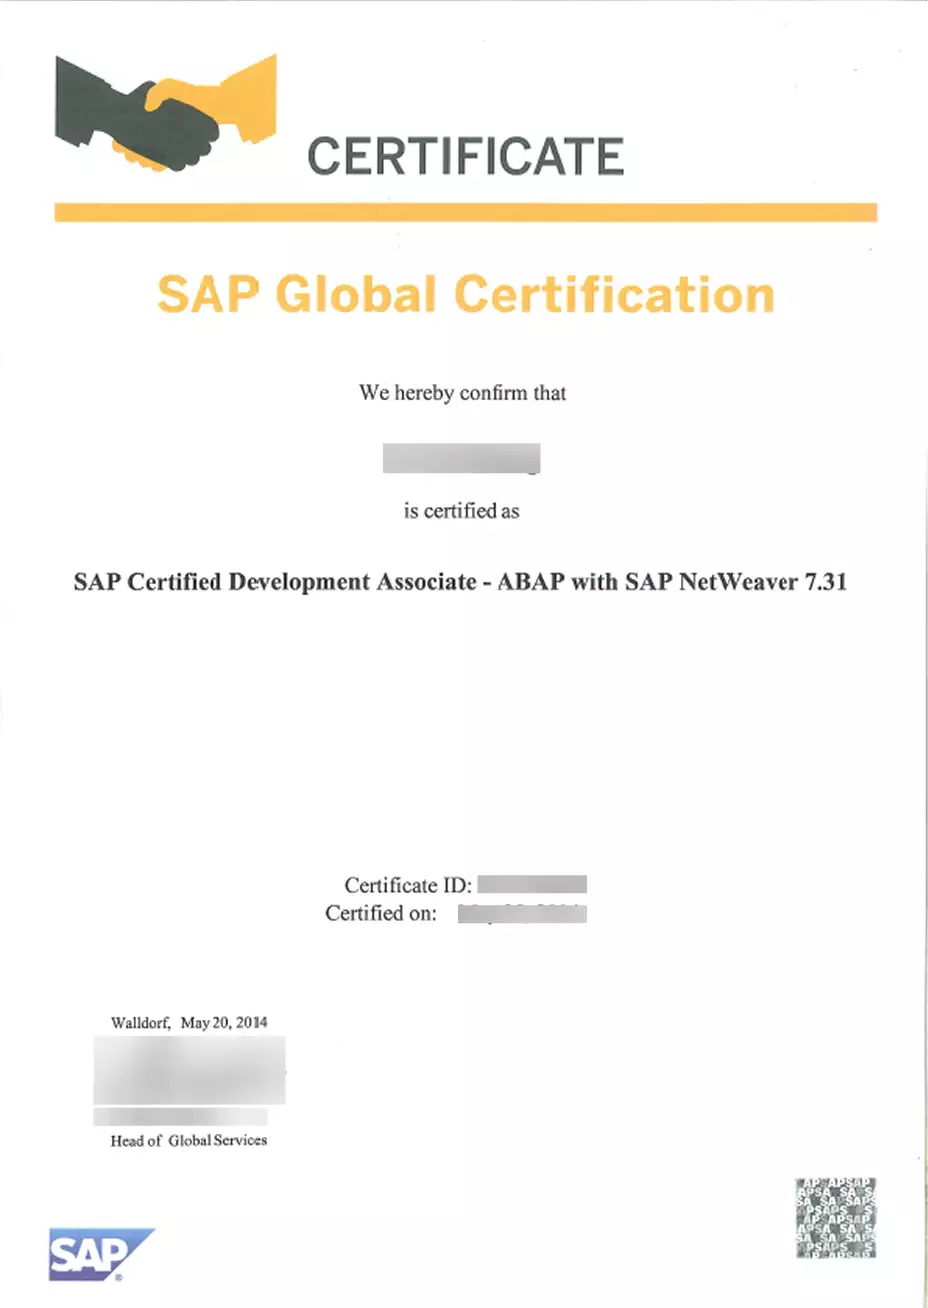Select the blurred recipient name
The width and height of the screenshot is (928, 1308).
click(461, 458)
